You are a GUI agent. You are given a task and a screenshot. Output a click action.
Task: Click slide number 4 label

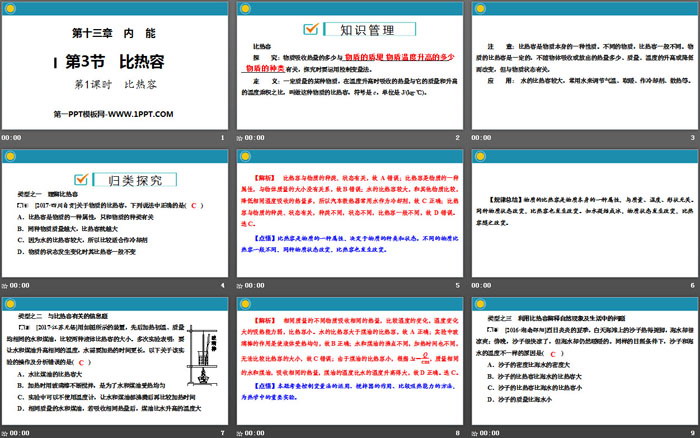pyautogui.click(x=223, y=285)
